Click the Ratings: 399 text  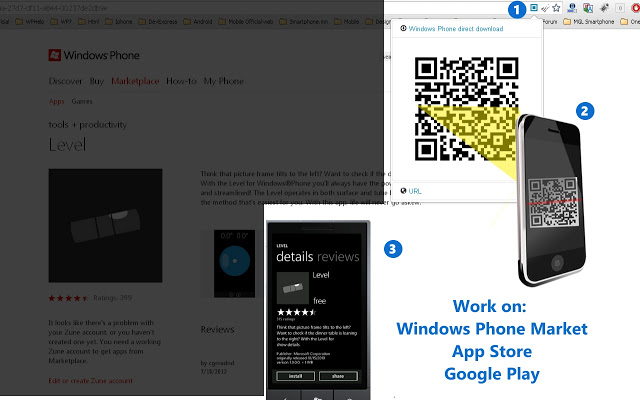pos(112,298)
